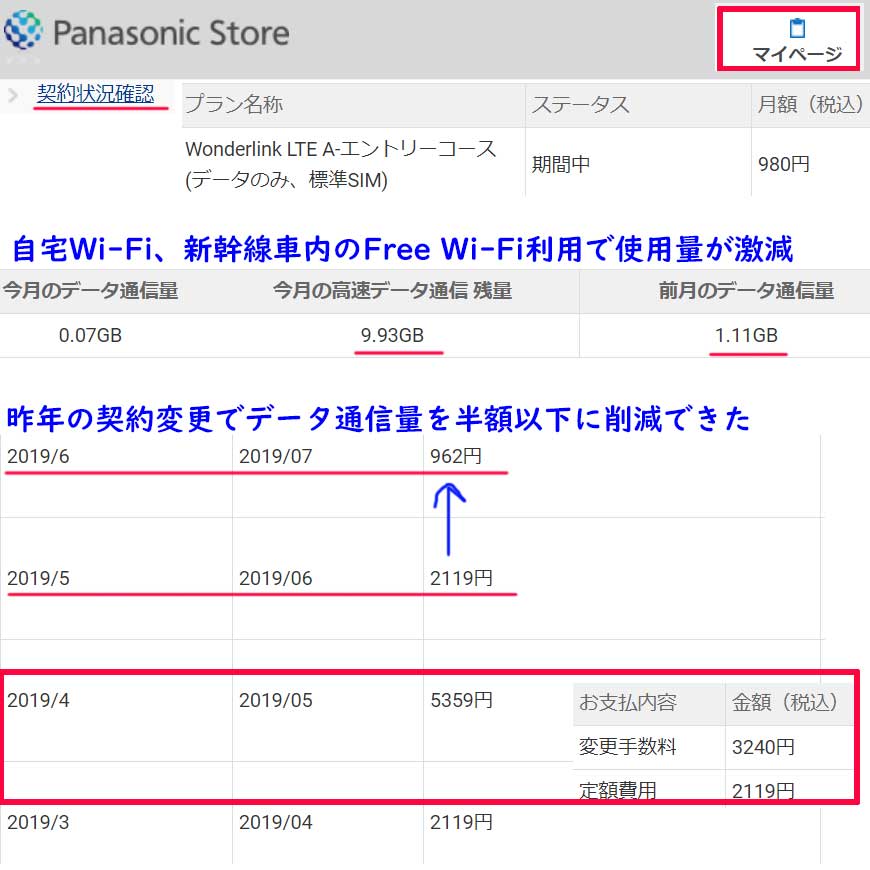The width and height of the screenshot is (870, 870).
Task: Click the 9.93GB remaining data value
Action: pos(392,335)
